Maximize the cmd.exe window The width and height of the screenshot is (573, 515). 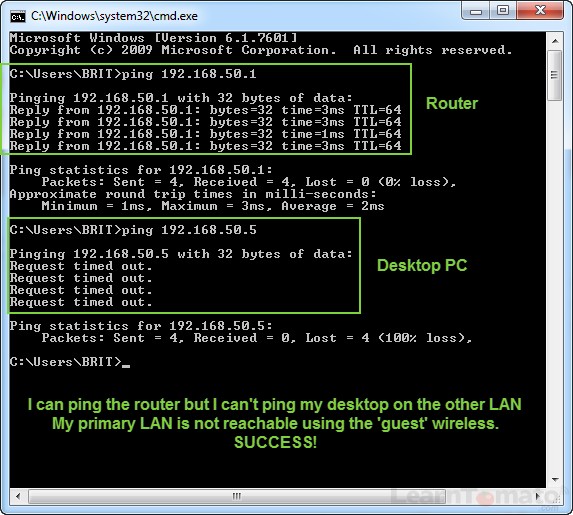(503, 11)
